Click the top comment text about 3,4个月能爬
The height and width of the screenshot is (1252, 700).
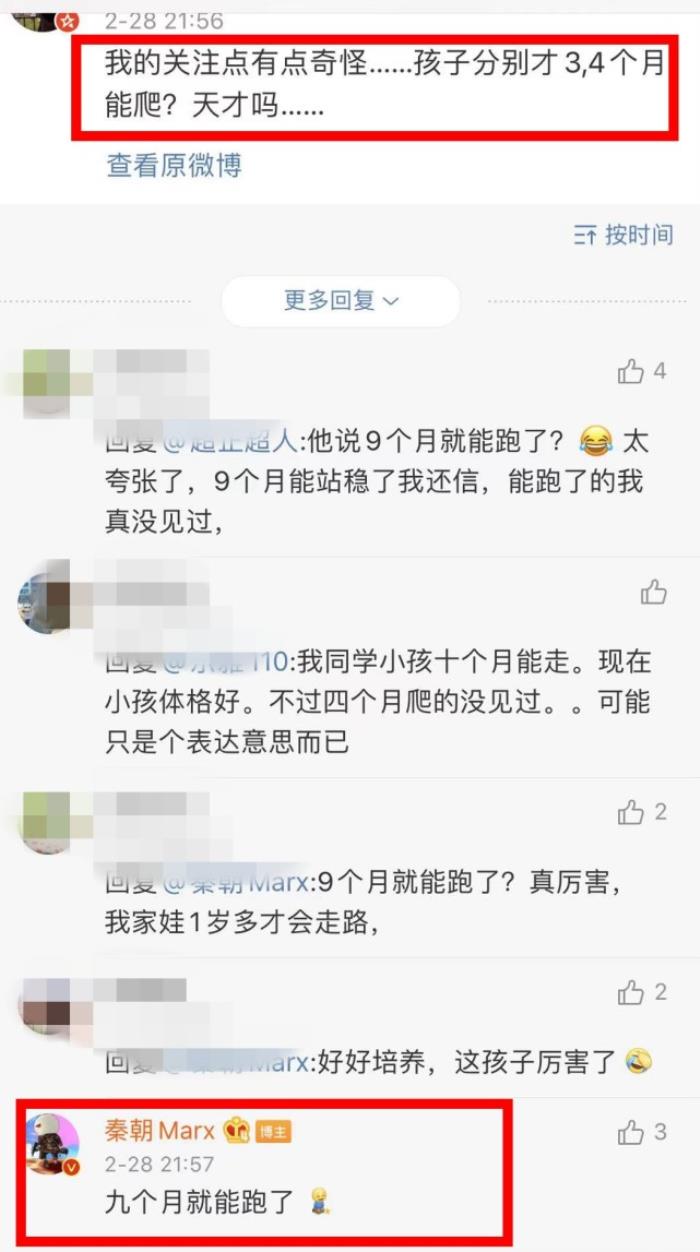(x=385, y=85)
